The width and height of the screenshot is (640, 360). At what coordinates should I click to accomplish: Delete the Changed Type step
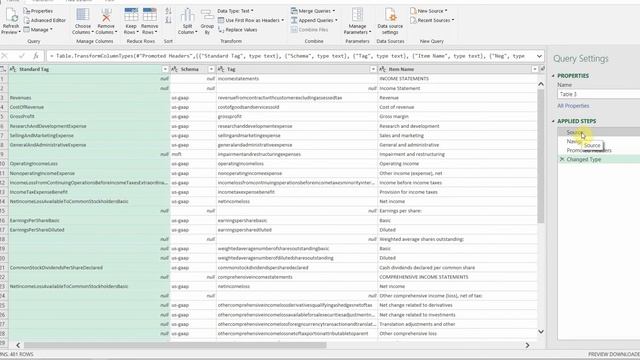pyautogui.click(x=562, y=159)
